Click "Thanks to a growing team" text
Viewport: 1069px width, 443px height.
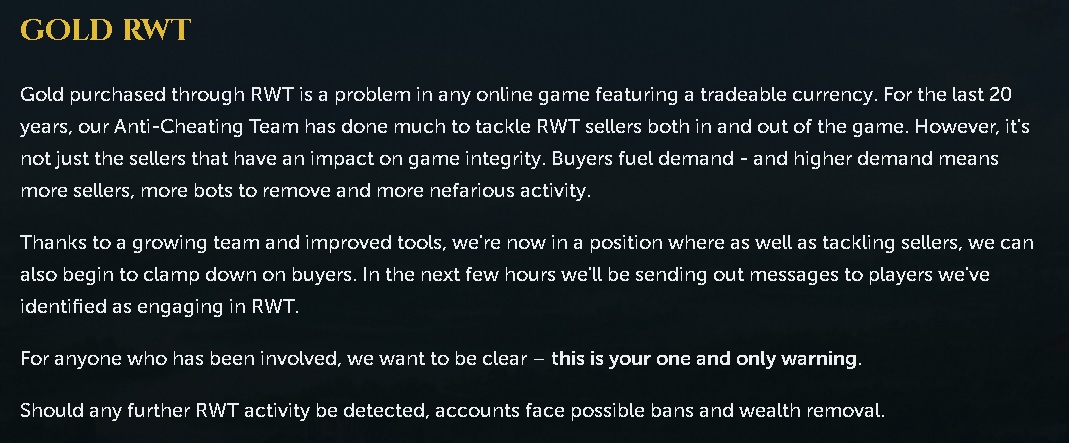(120, 243)
